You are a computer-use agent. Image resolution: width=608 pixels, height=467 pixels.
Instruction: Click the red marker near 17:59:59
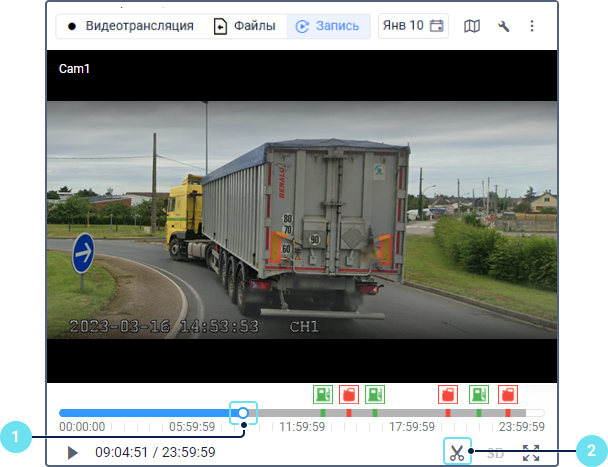point(448,413)
